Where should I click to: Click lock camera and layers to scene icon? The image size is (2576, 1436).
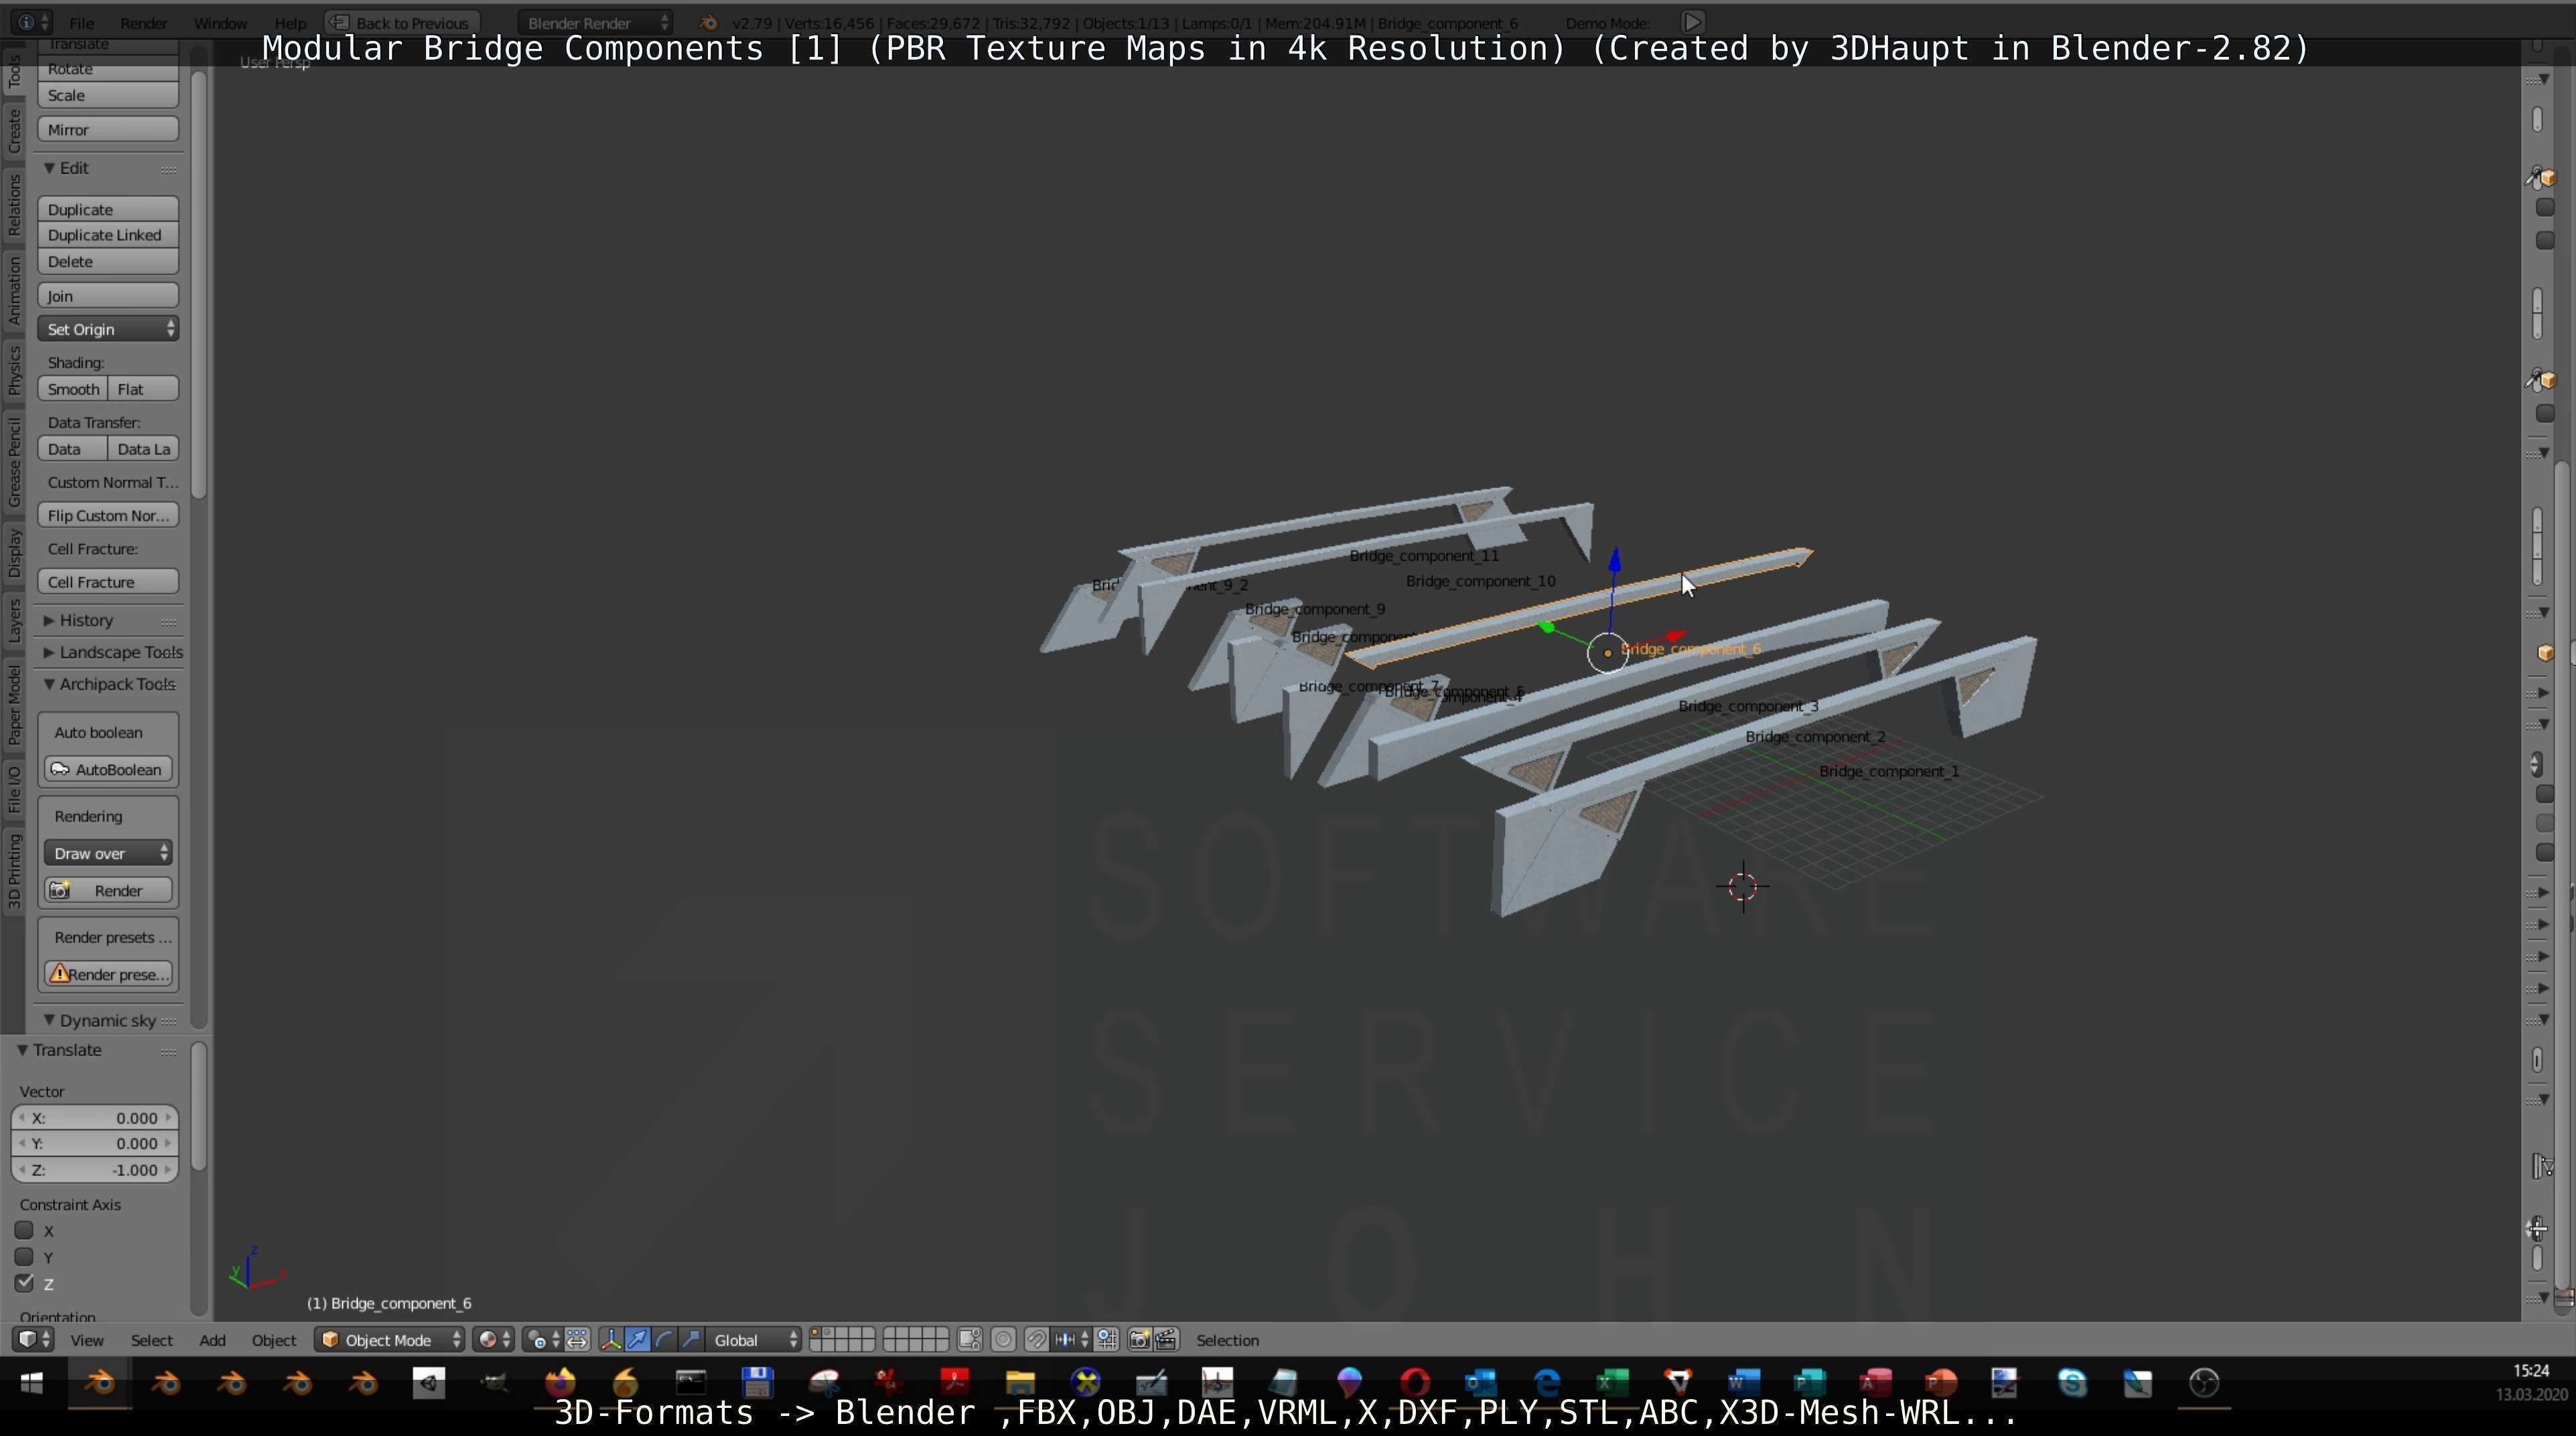point(970,1340)
